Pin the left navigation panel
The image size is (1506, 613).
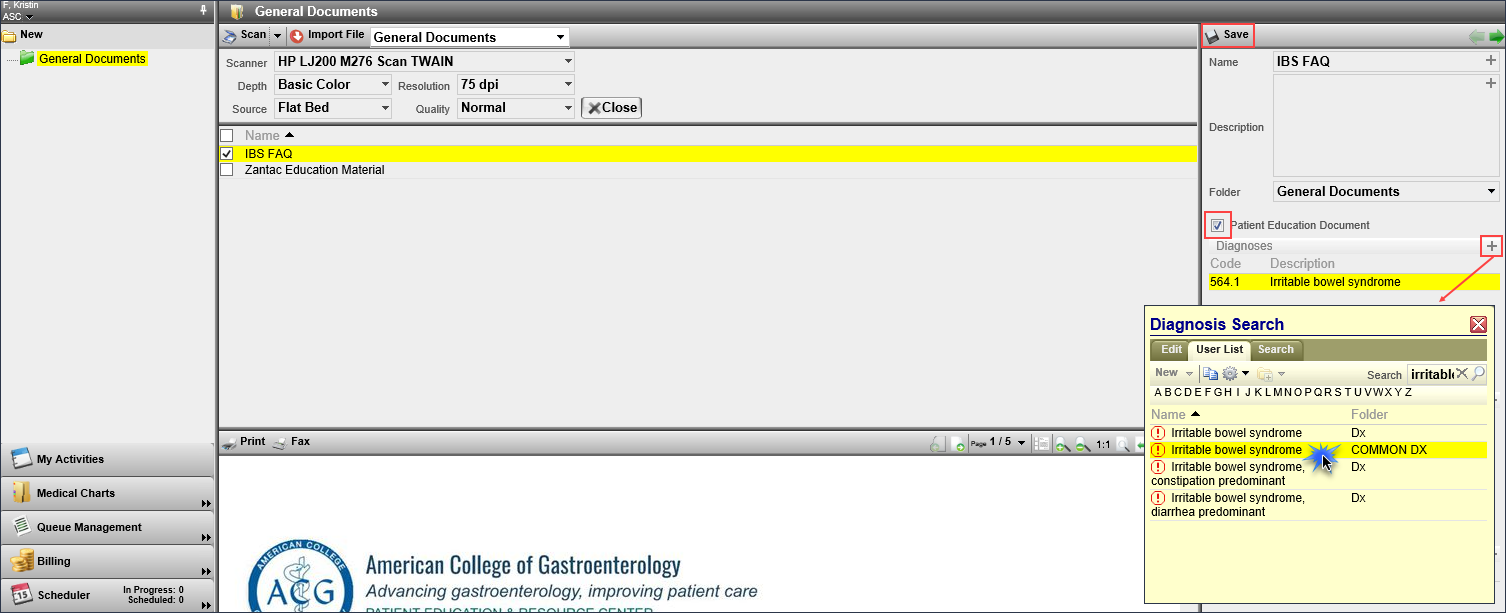click(204, 10)
